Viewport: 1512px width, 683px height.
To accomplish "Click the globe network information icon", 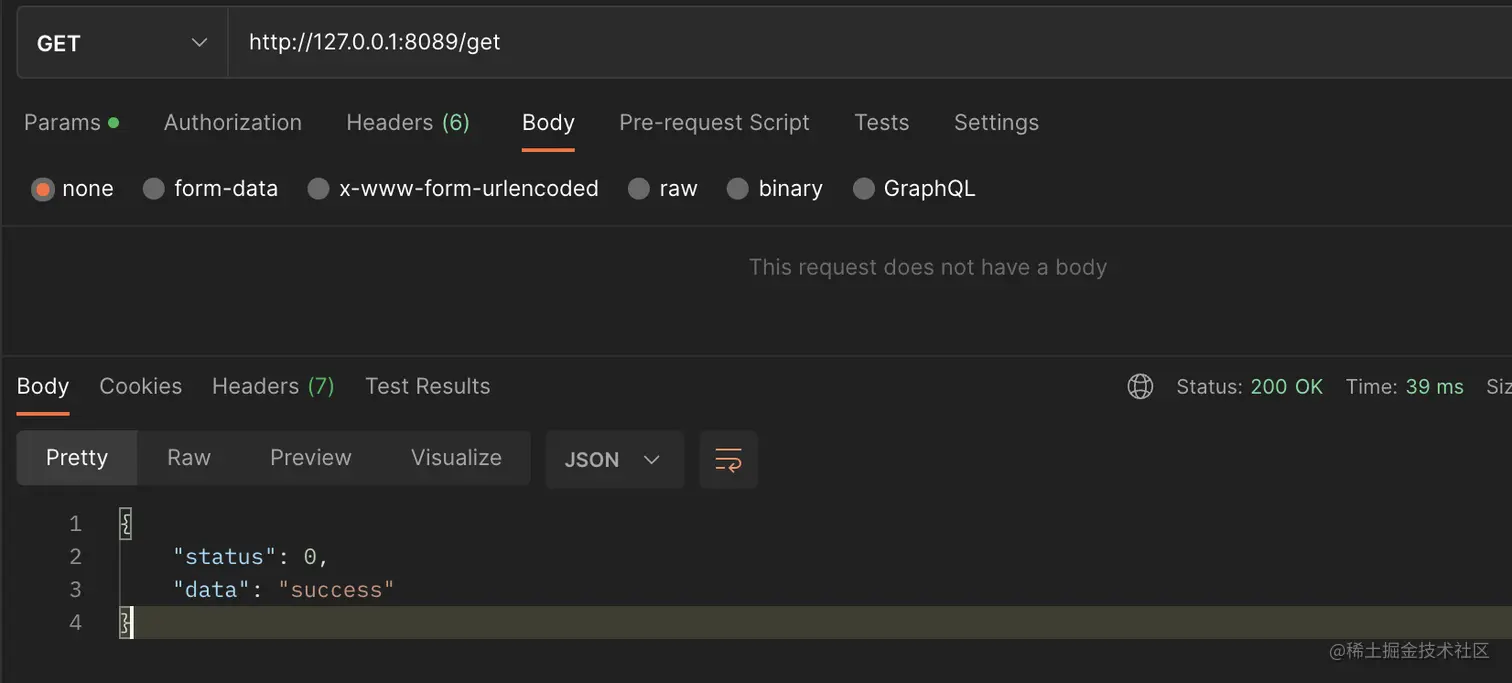I will (x=1140, y=386).
